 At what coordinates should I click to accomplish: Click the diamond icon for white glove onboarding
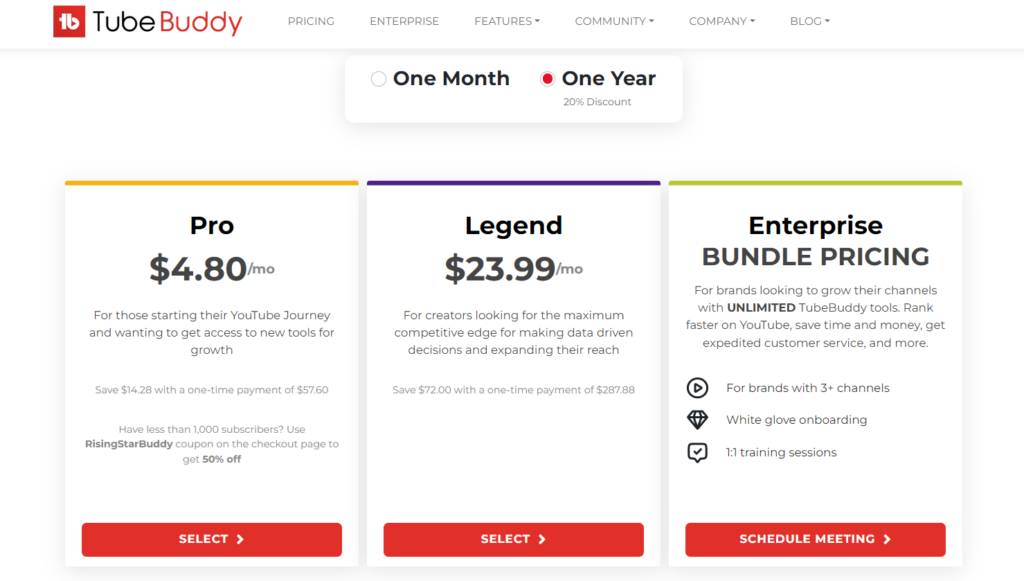coord(697,420)
